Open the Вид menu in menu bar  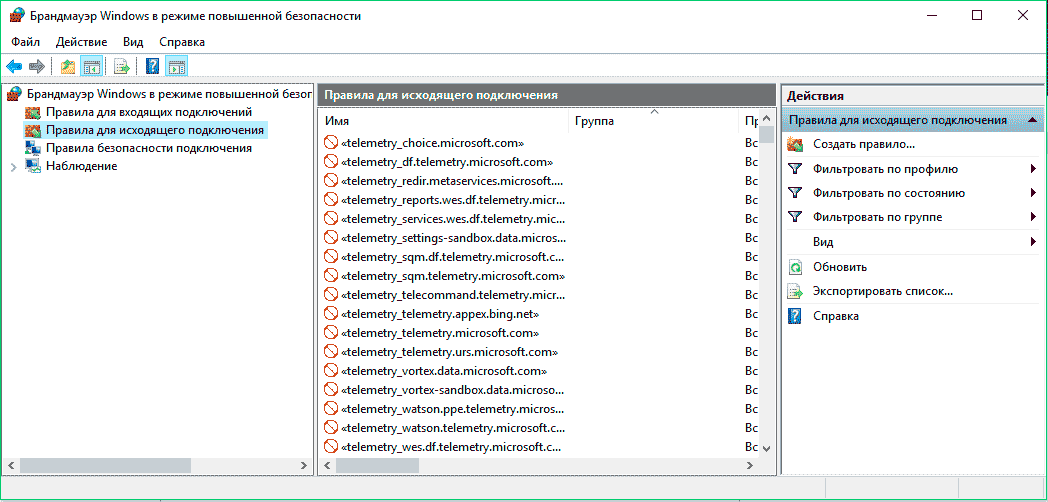pyautogui.click(x=133, y=41)
